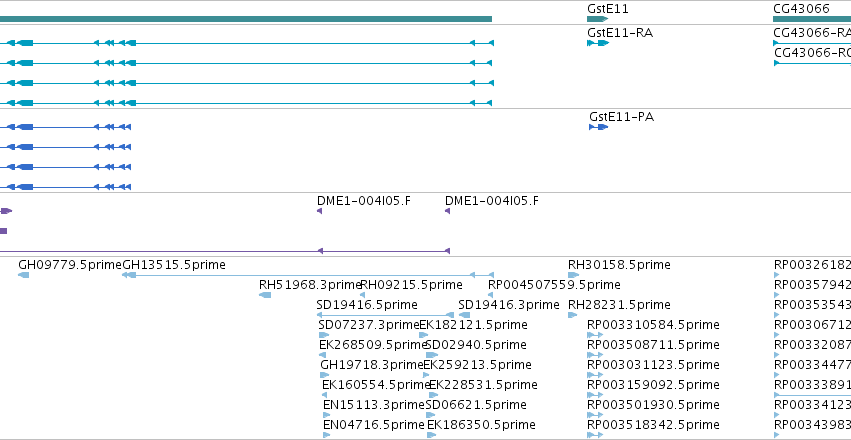Click the RH30158.5prime EST arrow
Image resolution: width=851 pixels, height=440 pixels.
pos(573,275)
